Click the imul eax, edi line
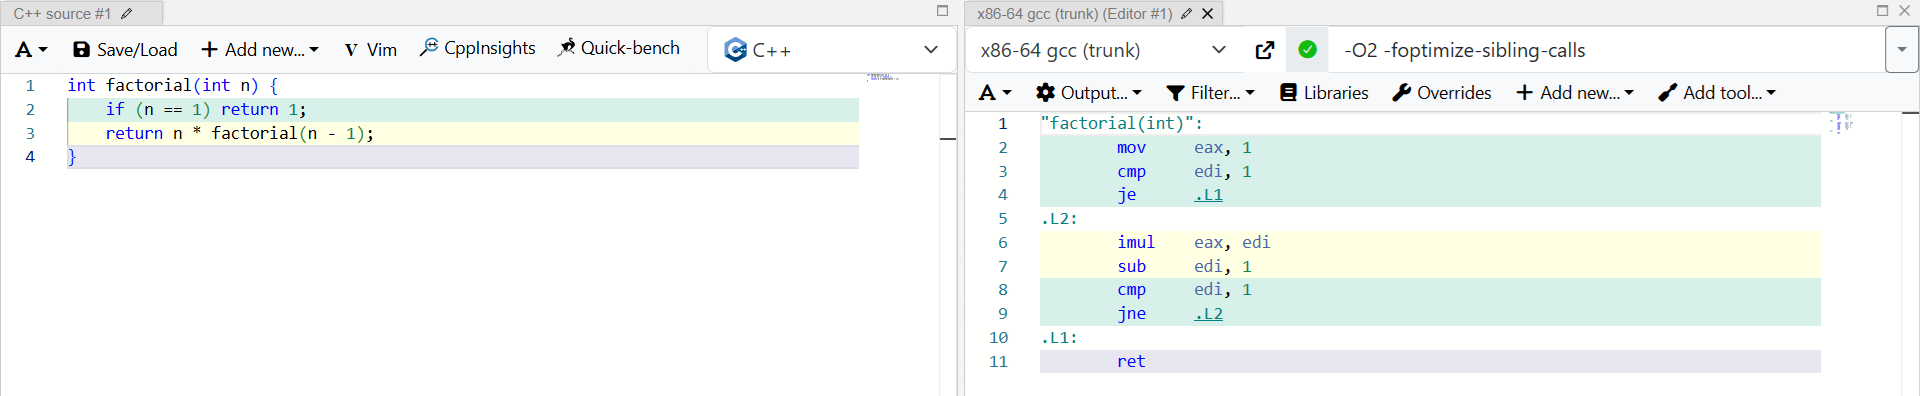1920x396 pixels. tap(1430, 243)
